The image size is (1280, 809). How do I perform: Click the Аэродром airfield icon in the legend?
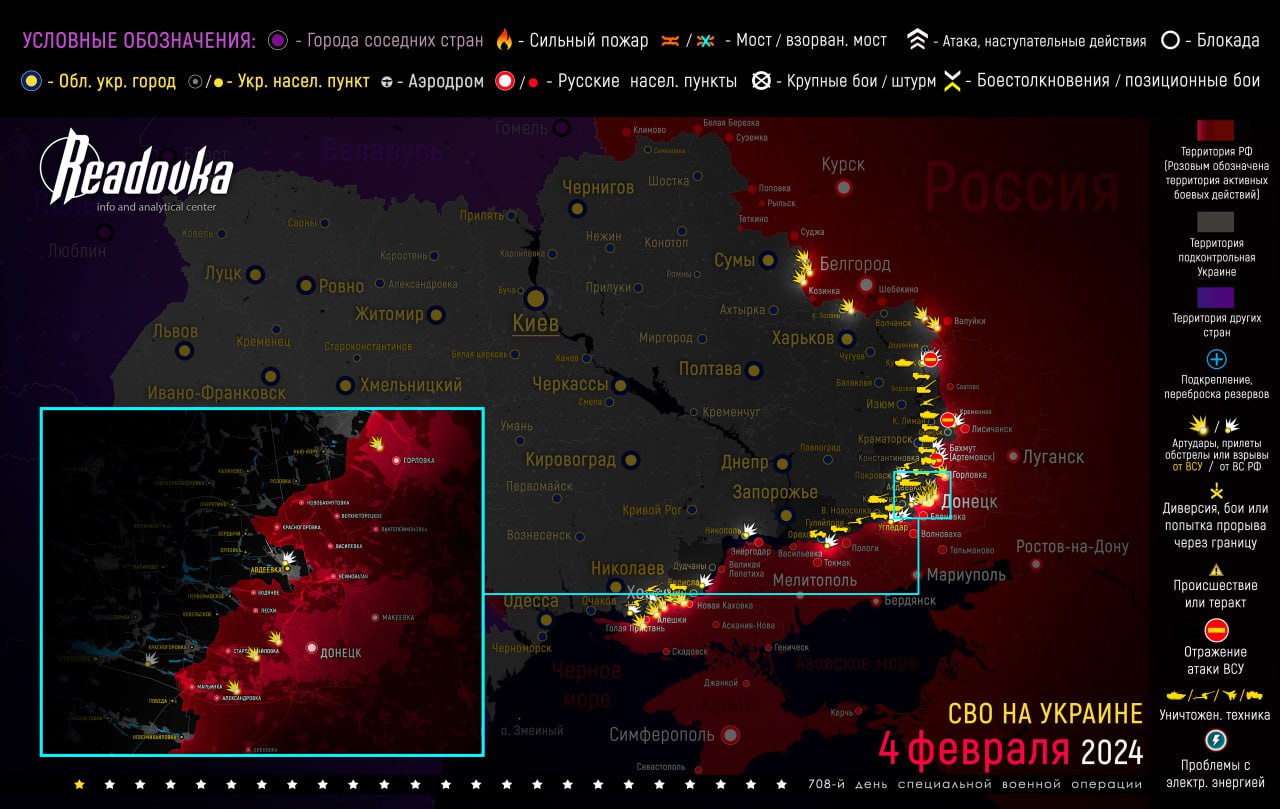pos(387,82)
